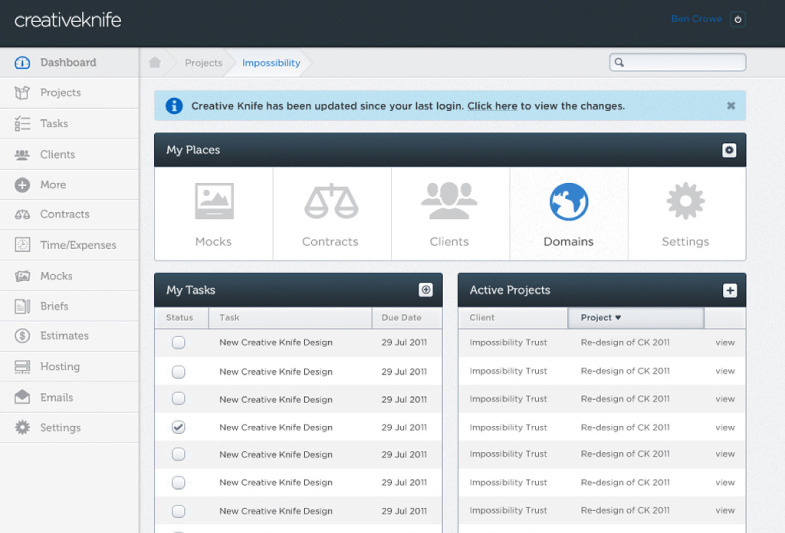Open Hosting label in sidebar menu

coord(60,366)
